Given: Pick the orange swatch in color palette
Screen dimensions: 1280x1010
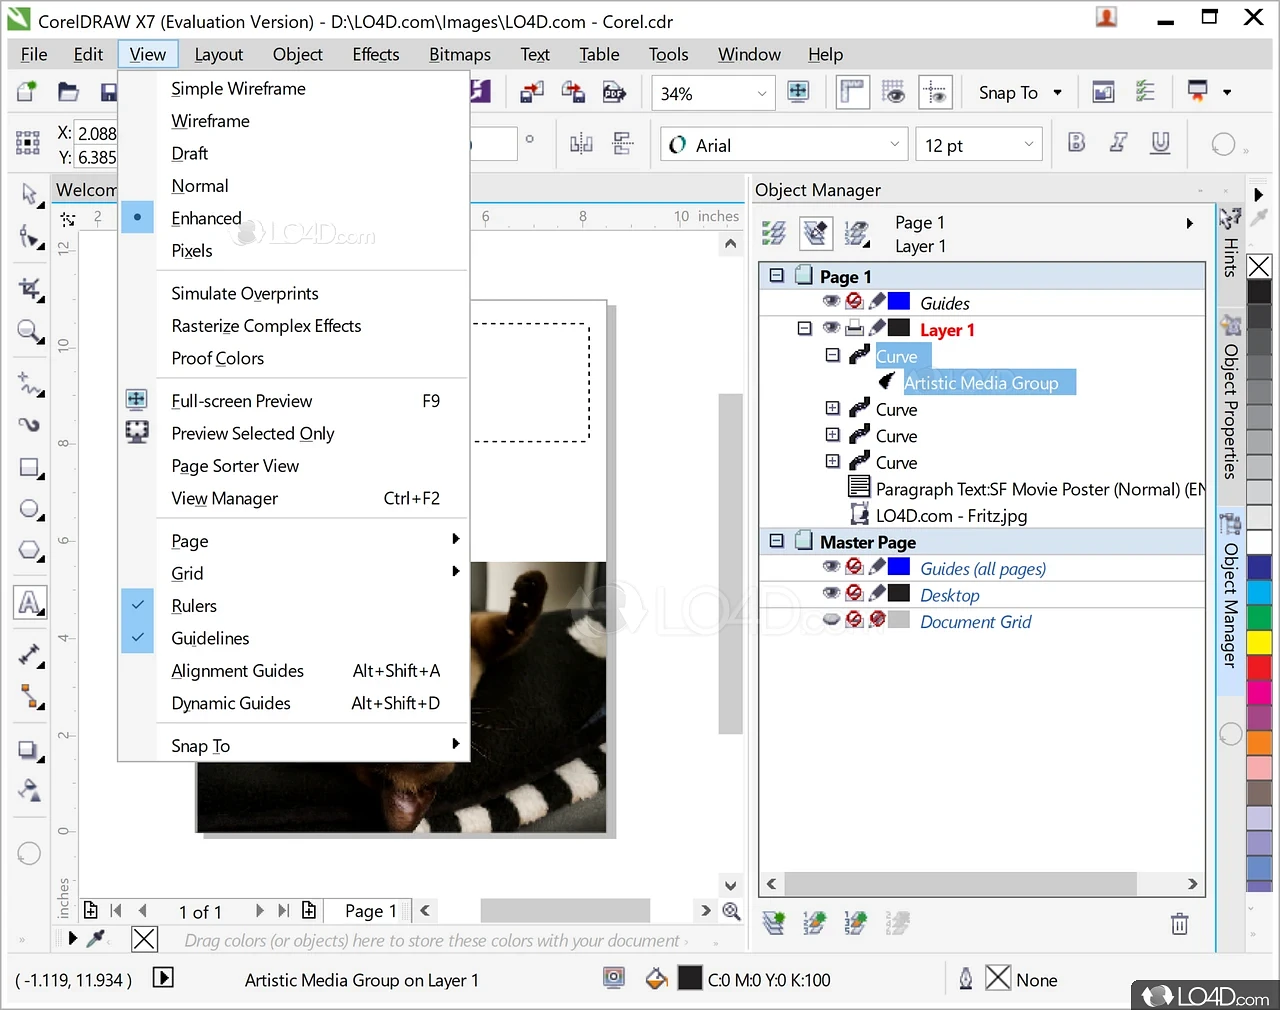Looking at the screenshot, I should pos(1259,742).
